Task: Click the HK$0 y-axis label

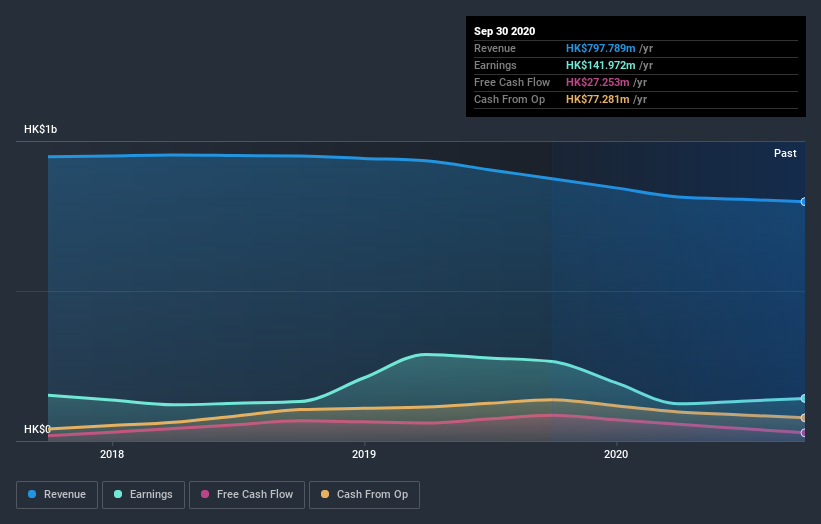Action: 37,429
